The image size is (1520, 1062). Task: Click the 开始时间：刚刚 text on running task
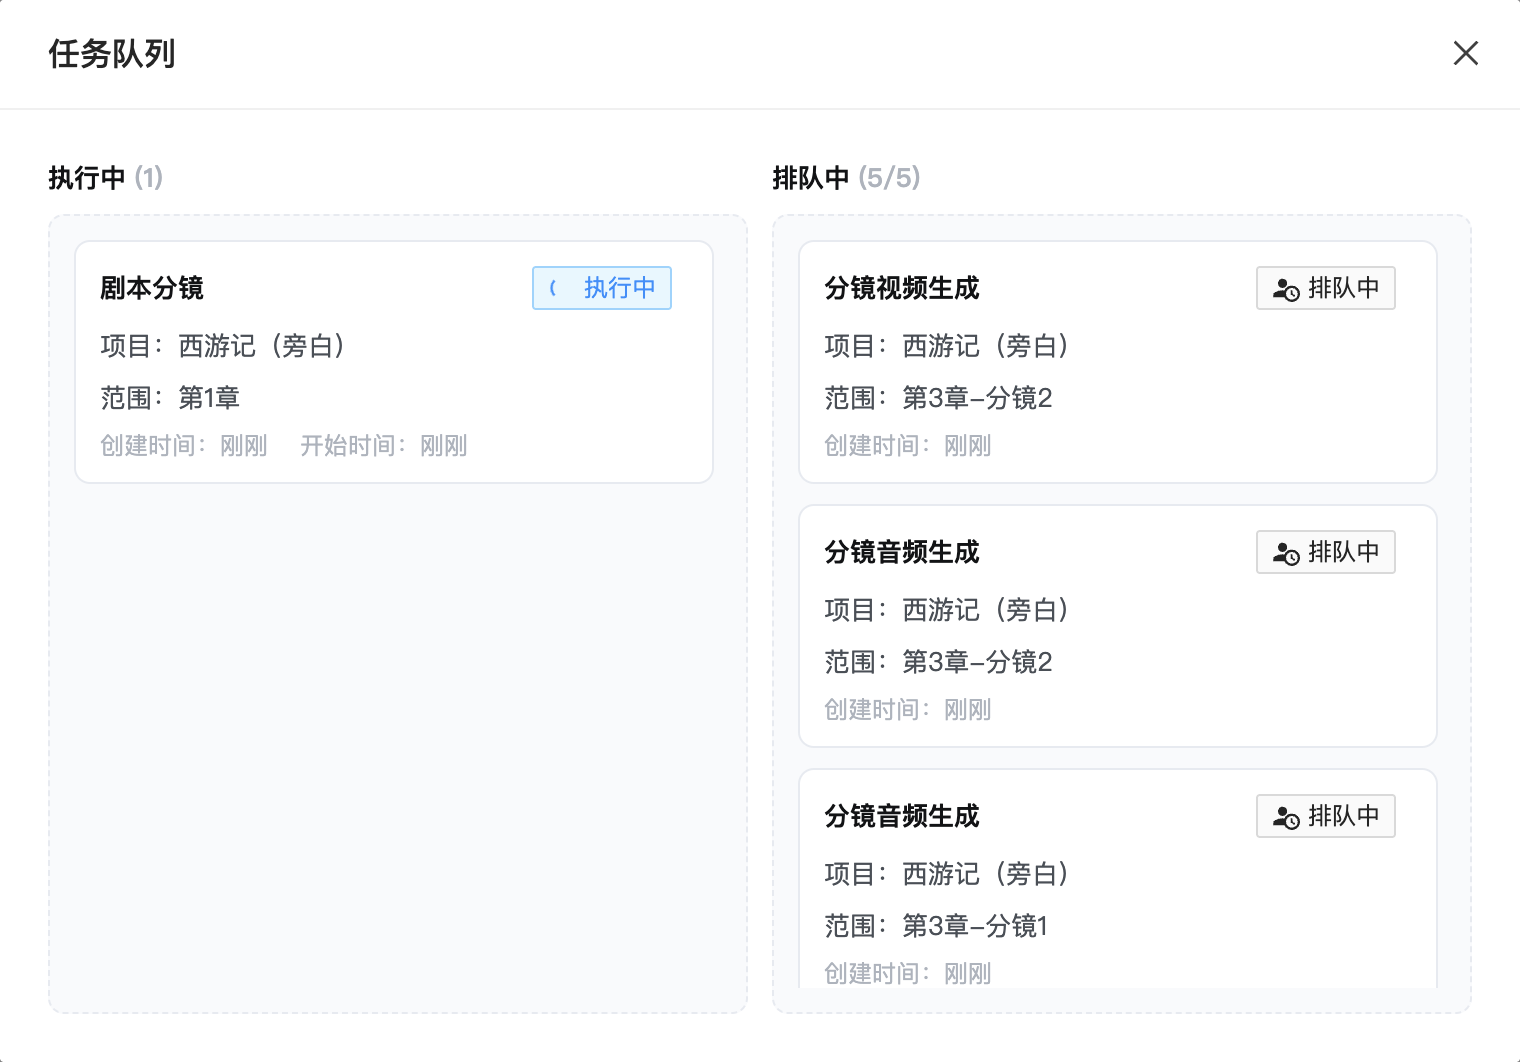[385, 445]
